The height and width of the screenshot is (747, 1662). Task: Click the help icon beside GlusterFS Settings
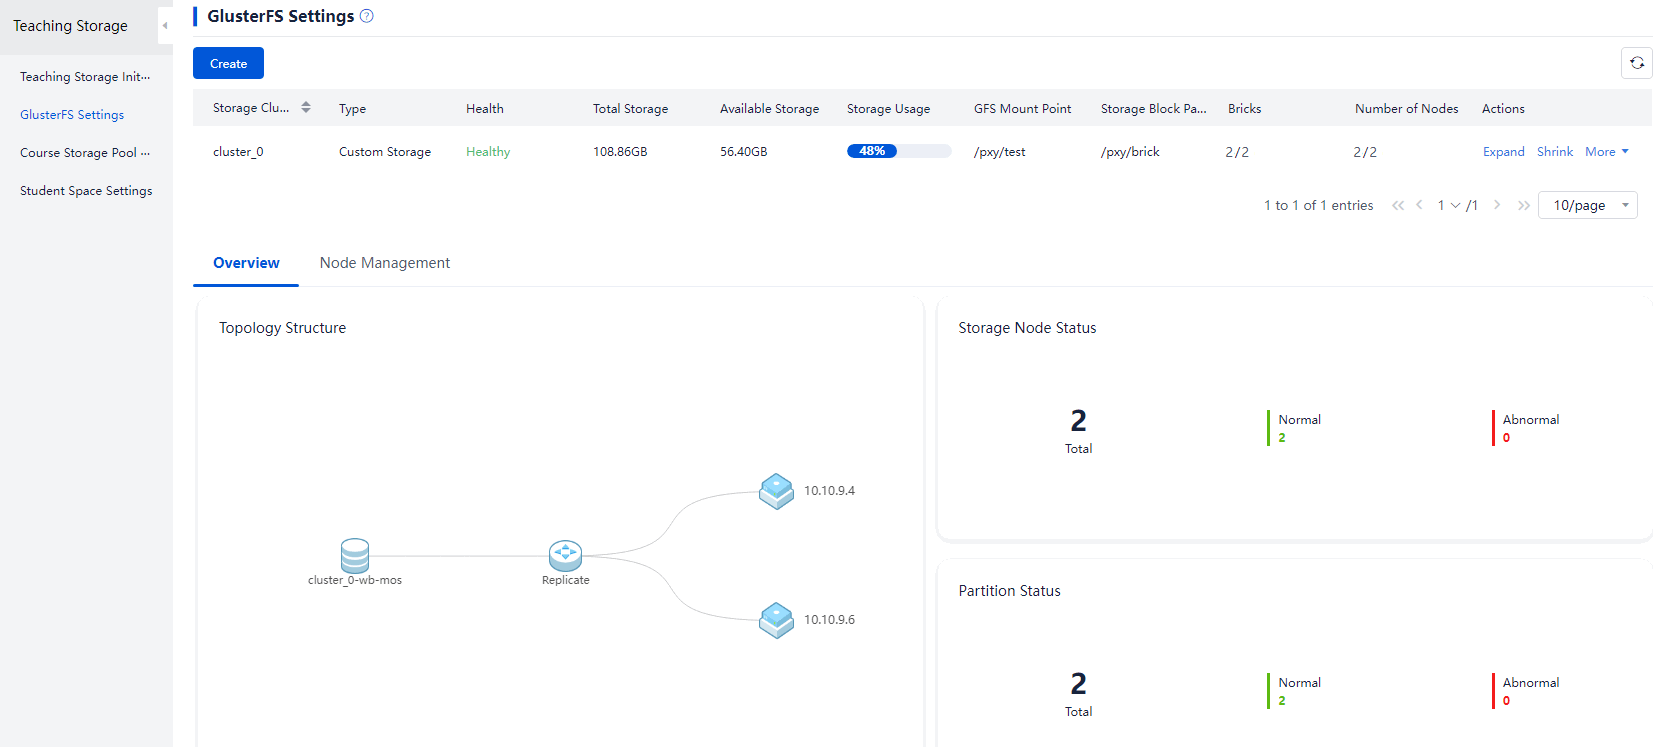click(x=367, y=16)
